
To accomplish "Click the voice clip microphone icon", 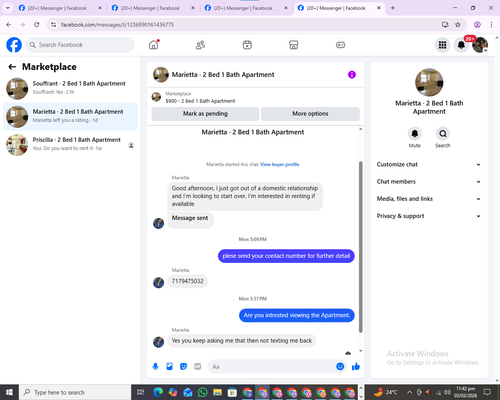I will 155,367.
